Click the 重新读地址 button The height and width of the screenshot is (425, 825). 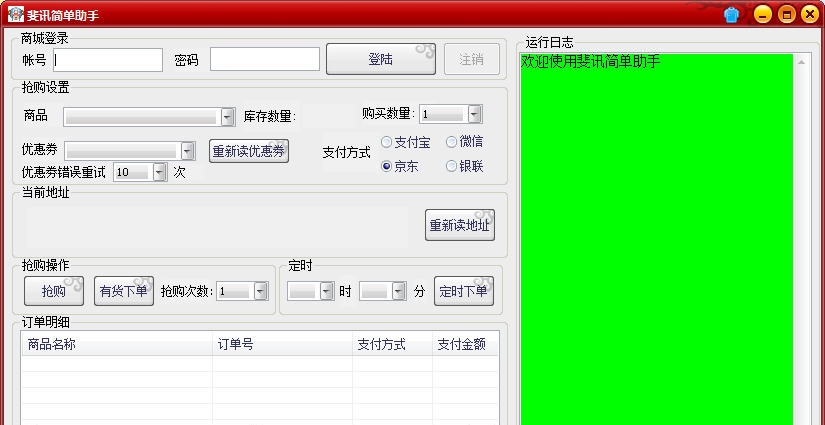click(460, 225)
